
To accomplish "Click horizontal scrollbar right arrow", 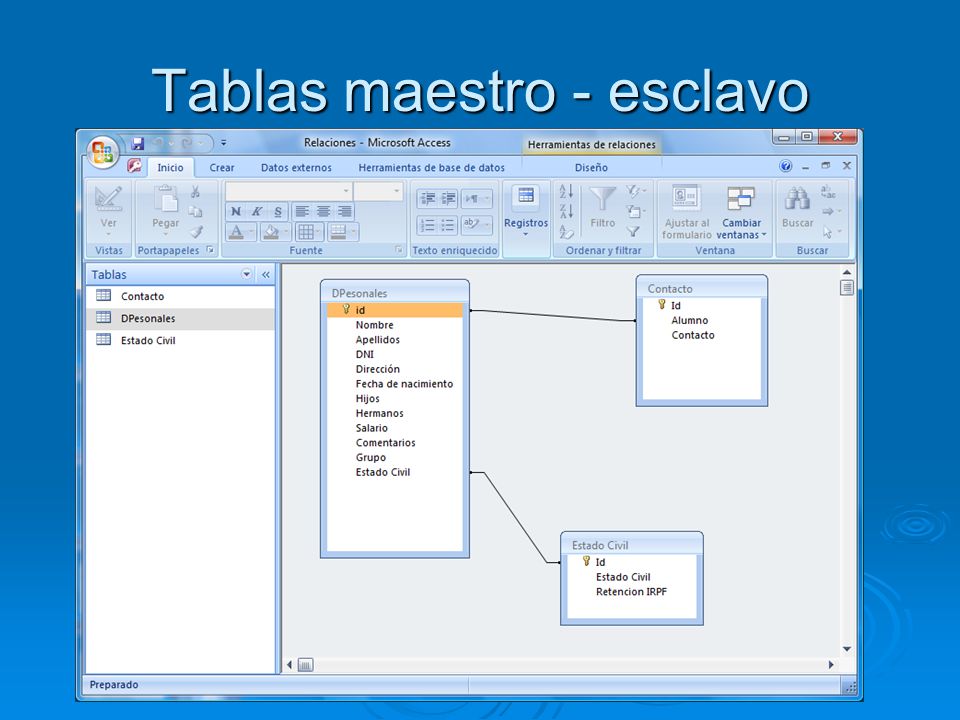I will click(831, 665).
